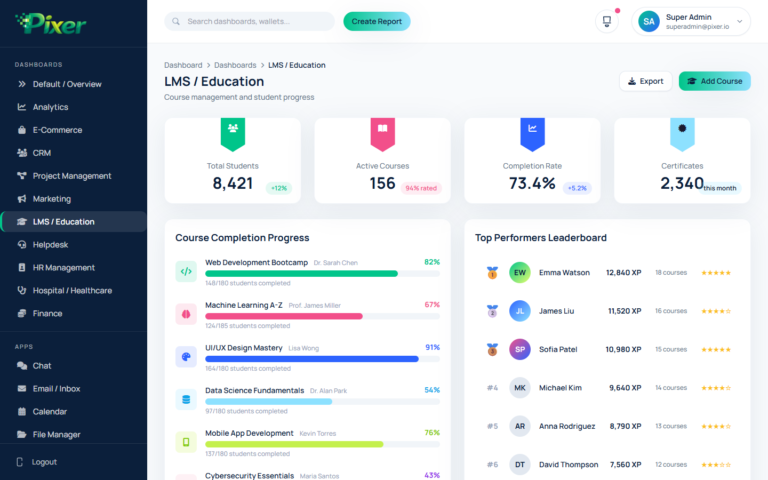Click the UI/UX Design Mastery palette icon
Image resolution: width=768 pixels, height=480 pixels.
186,357
